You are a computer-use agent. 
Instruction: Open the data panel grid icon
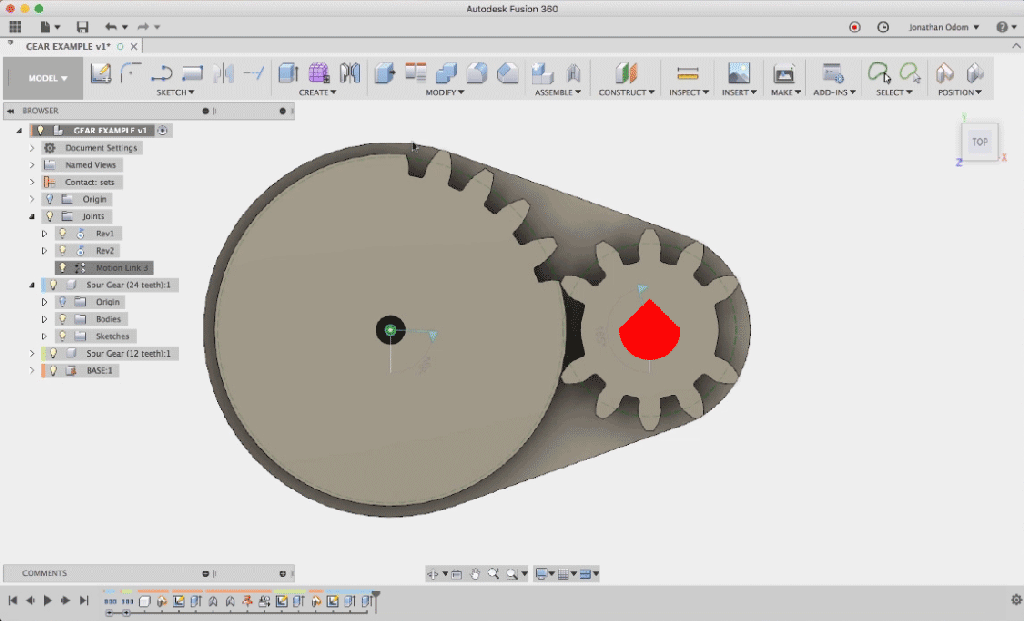click(x=15, y=27)
